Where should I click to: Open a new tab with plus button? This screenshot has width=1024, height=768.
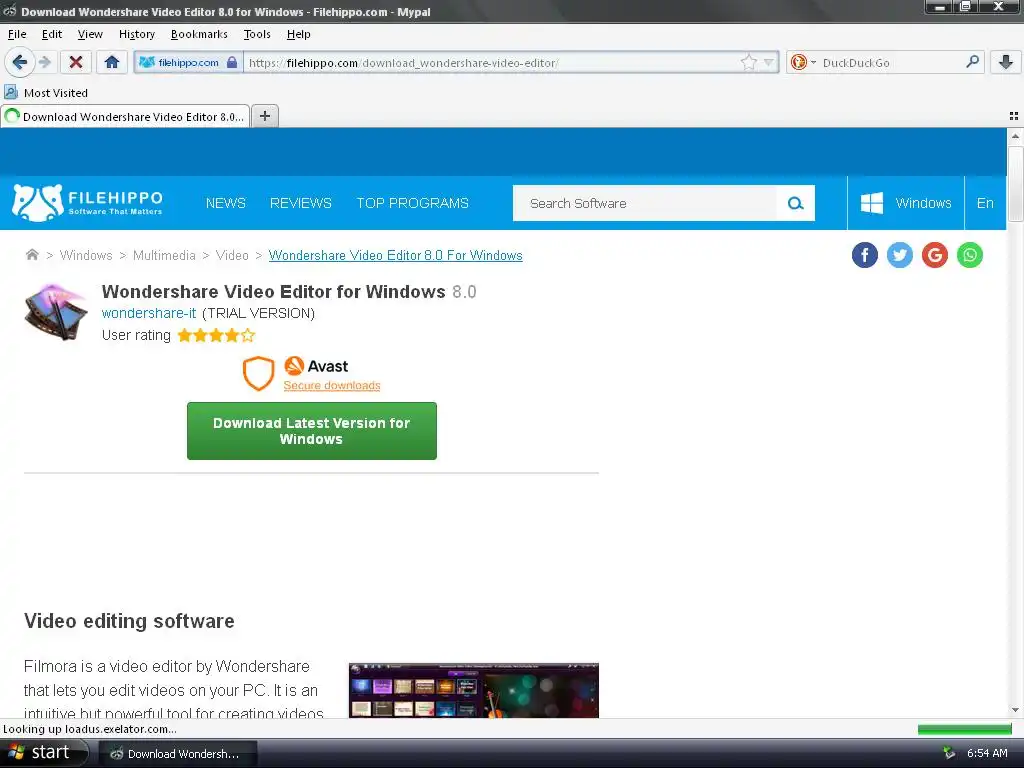(x=264, y=116)
